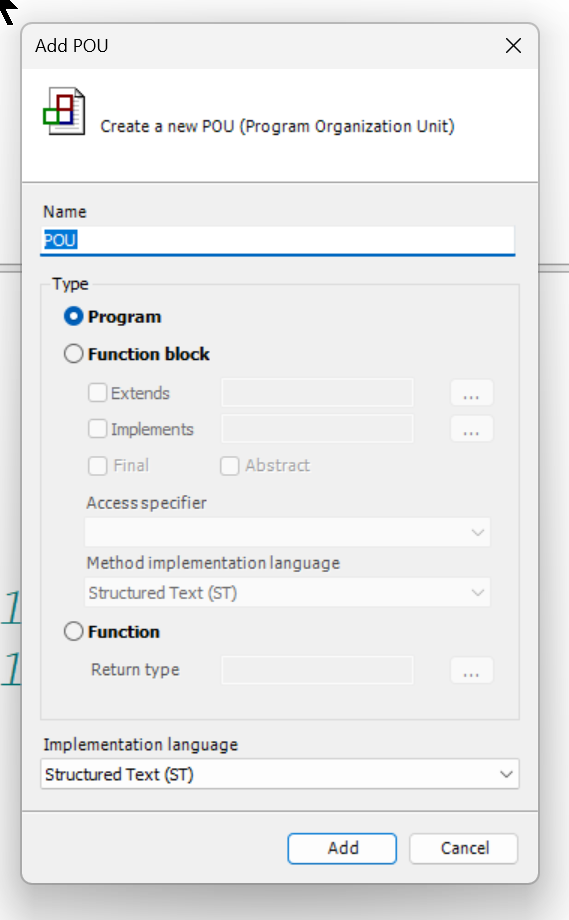Open the Implementation language dropdown

coord(280,774)
